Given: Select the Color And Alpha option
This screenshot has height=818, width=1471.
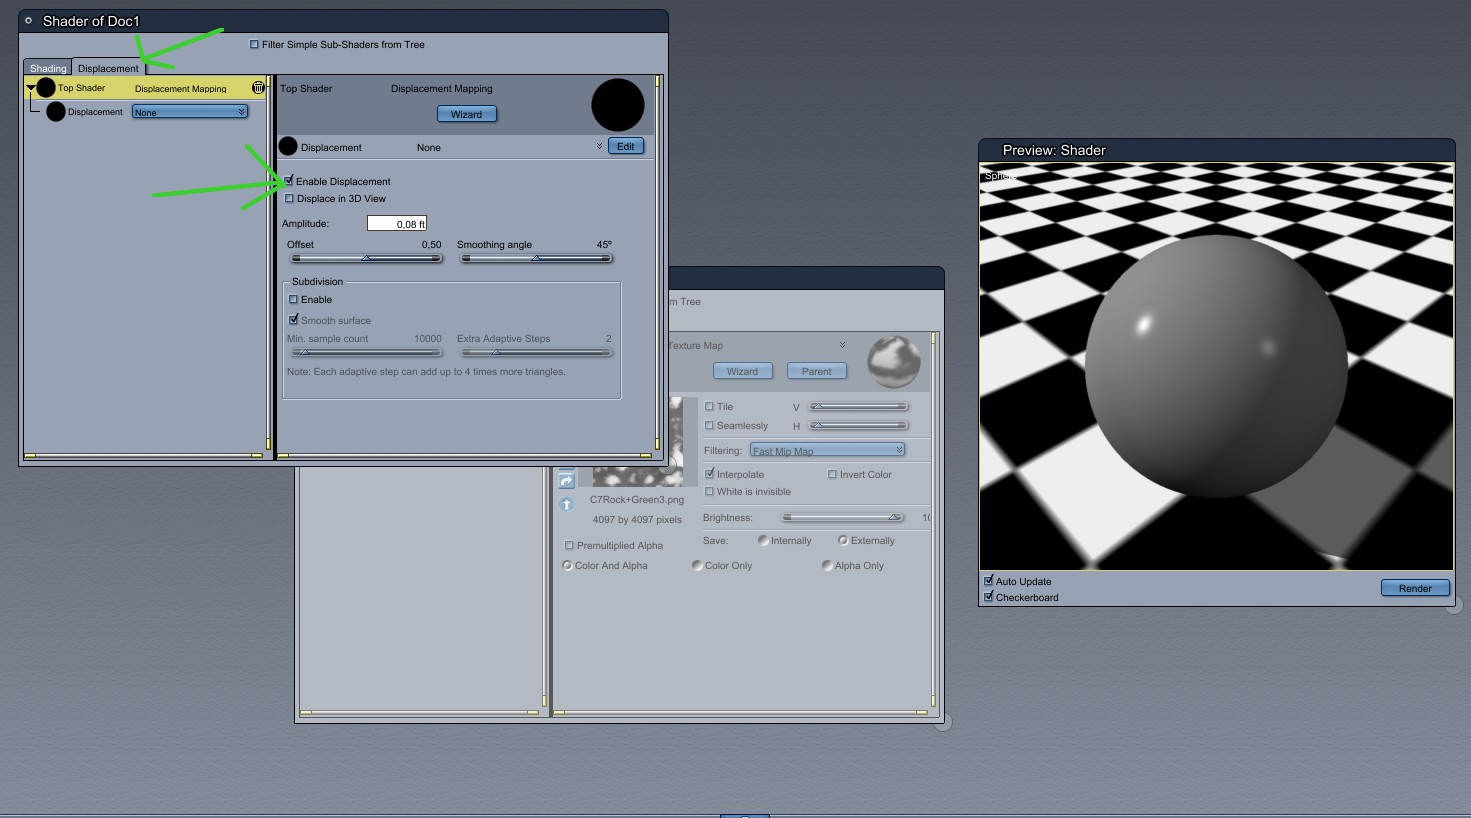Looking at the screenshot, I should (567, 566).
